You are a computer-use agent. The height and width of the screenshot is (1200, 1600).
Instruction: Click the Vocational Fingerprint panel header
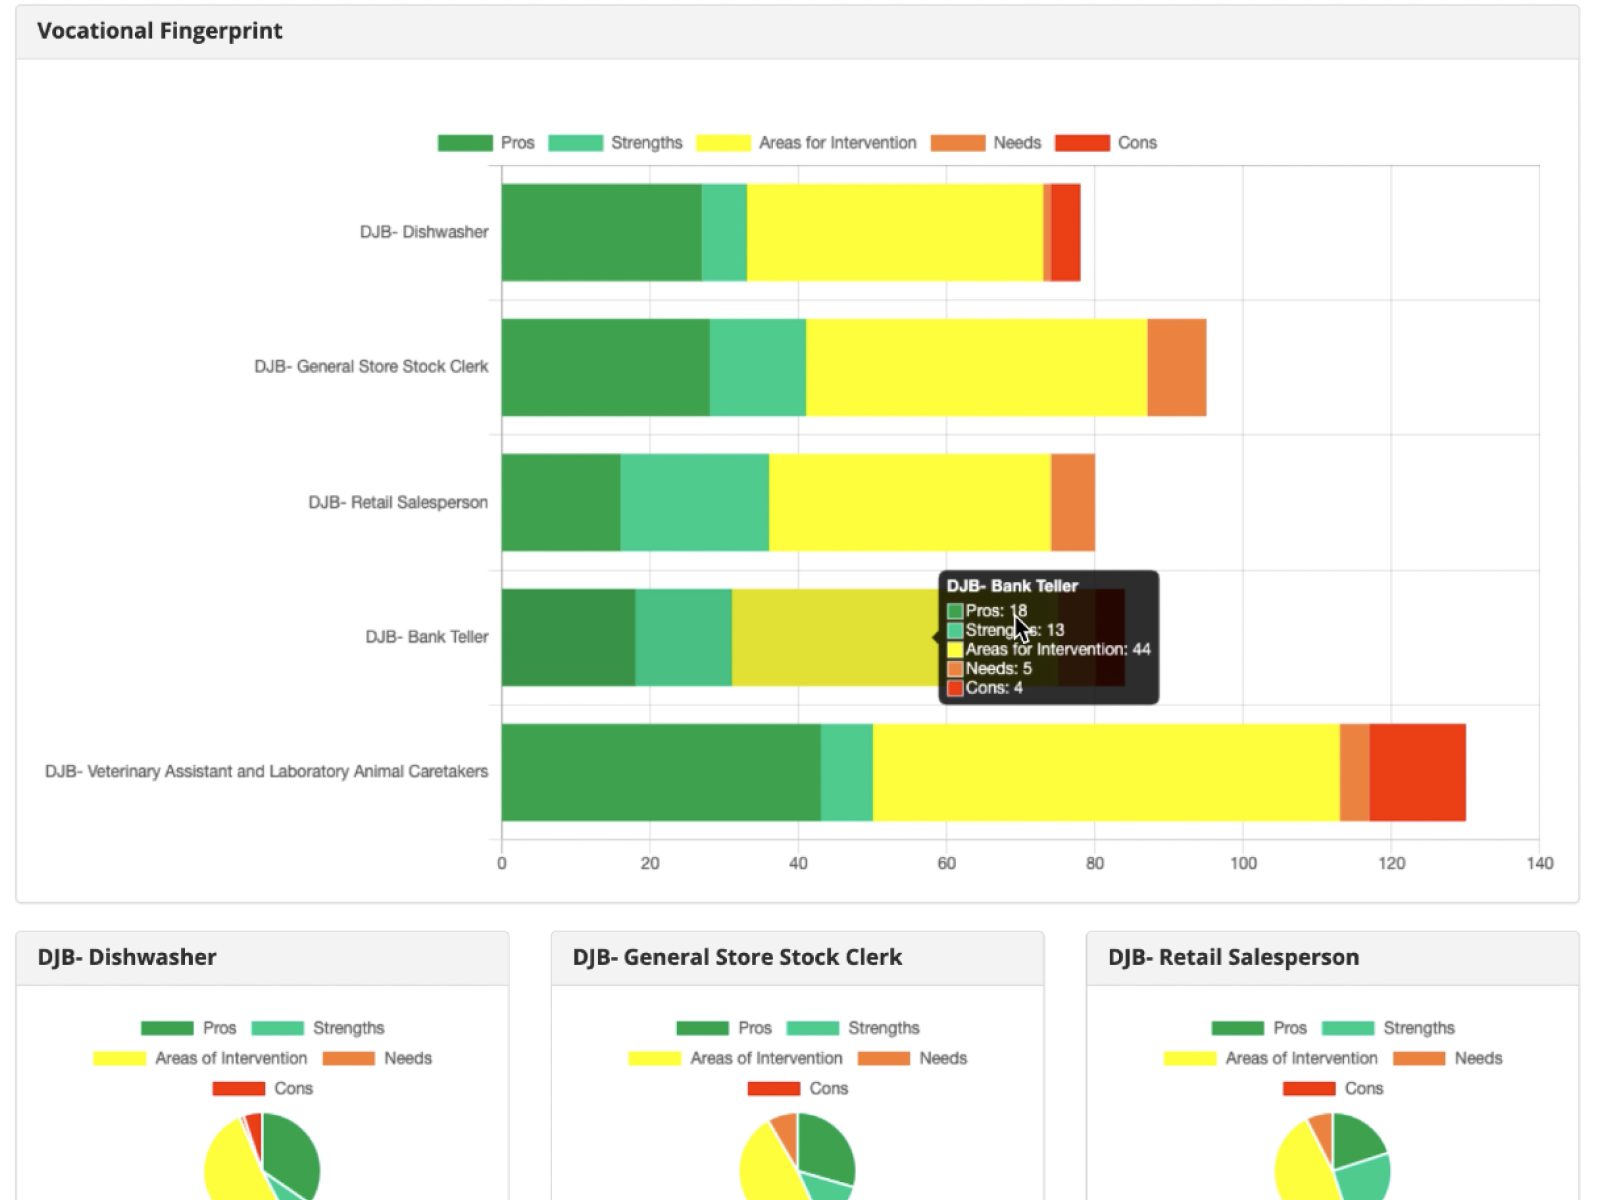[160, 31]
